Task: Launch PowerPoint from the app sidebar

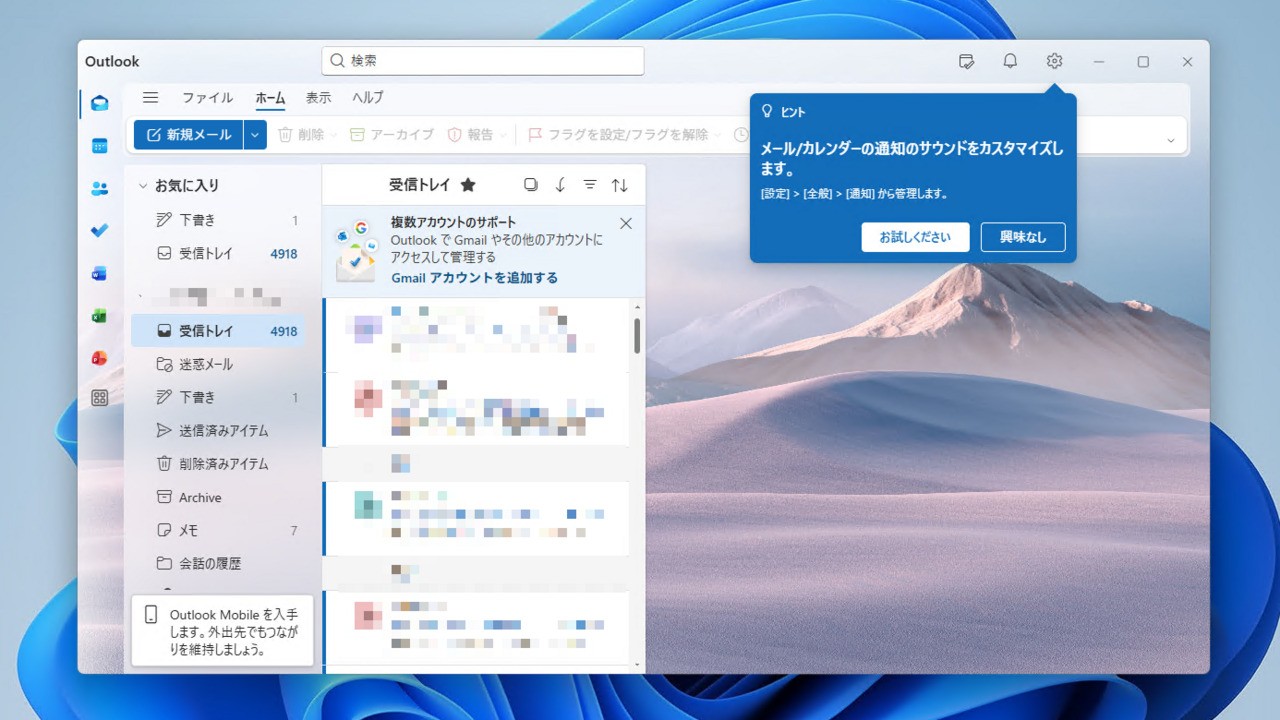Action: click(x=99, y=358)
